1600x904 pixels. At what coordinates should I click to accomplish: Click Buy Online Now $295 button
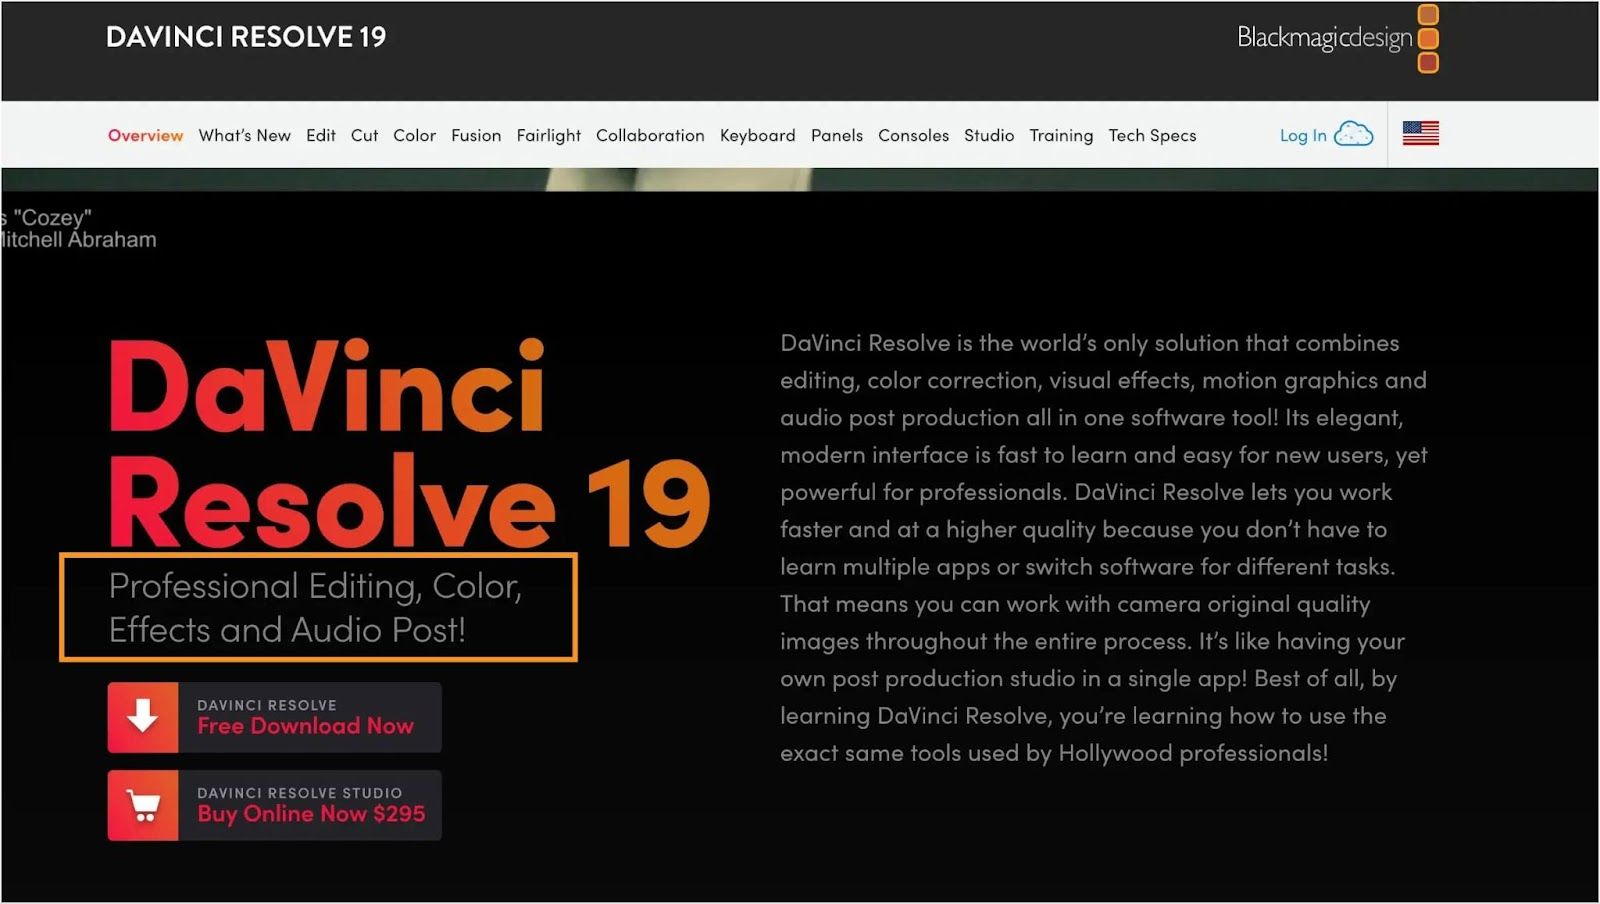tap(275, 805)
